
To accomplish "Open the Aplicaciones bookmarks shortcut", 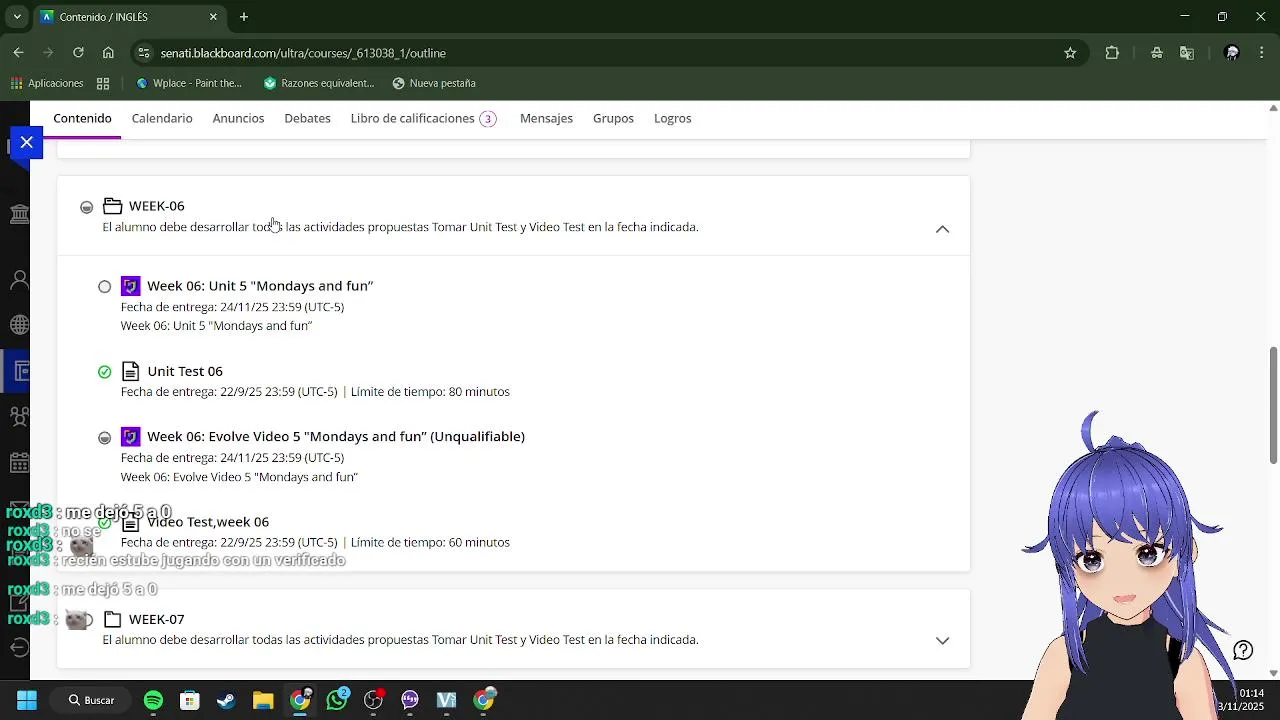I will coord(47,83).
